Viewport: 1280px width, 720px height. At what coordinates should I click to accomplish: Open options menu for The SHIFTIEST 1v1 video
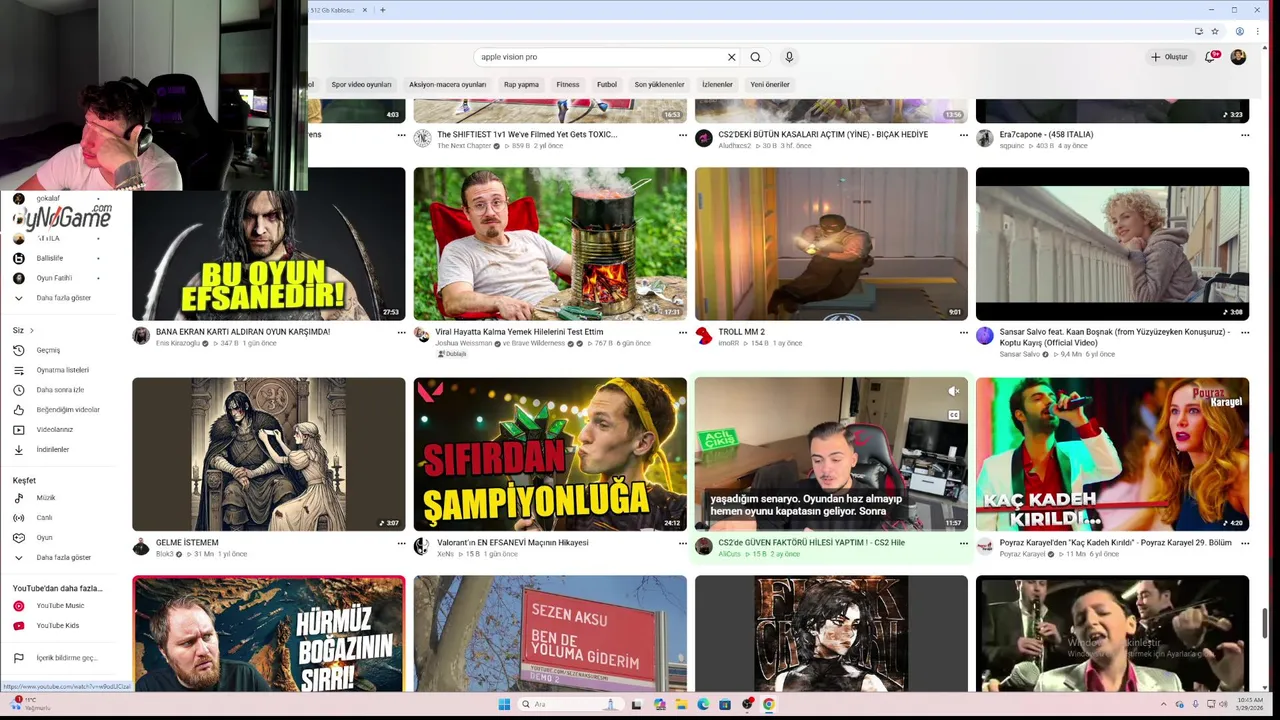pyautogui.click(x=683, y=134)
